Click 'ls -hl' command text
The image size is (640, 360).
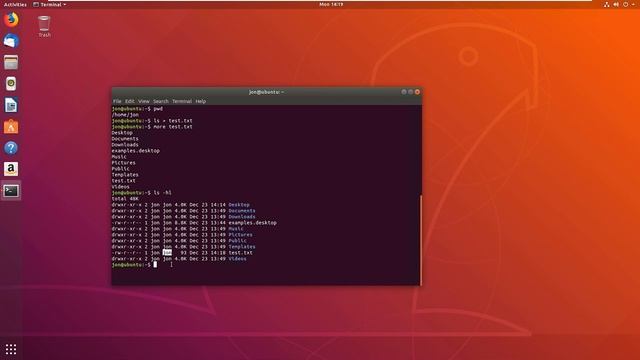pyautogui.click(x=163, y=193)
